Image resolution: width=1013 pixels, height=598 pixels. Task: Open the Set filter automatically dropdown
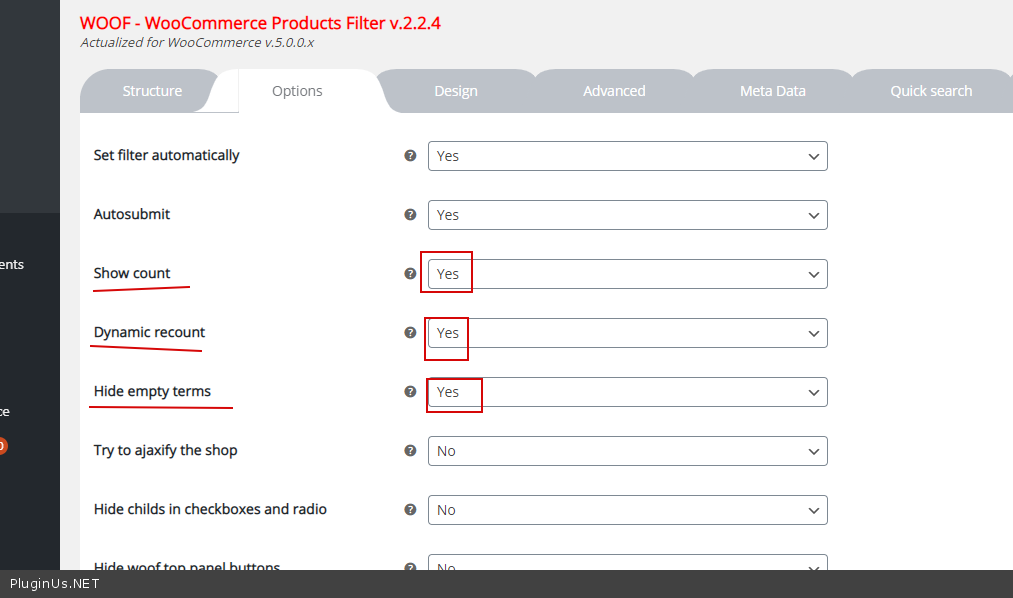(x=627, y=156)
